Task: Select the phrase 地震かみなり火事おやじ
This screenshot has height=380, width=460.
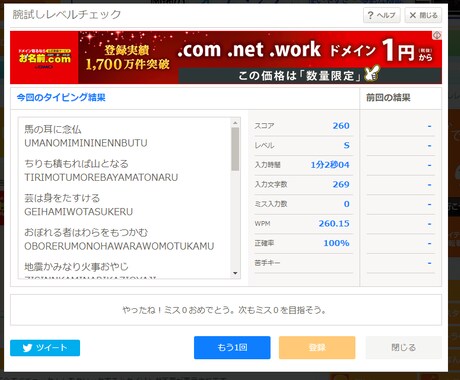Action: (x=76, y=267)
